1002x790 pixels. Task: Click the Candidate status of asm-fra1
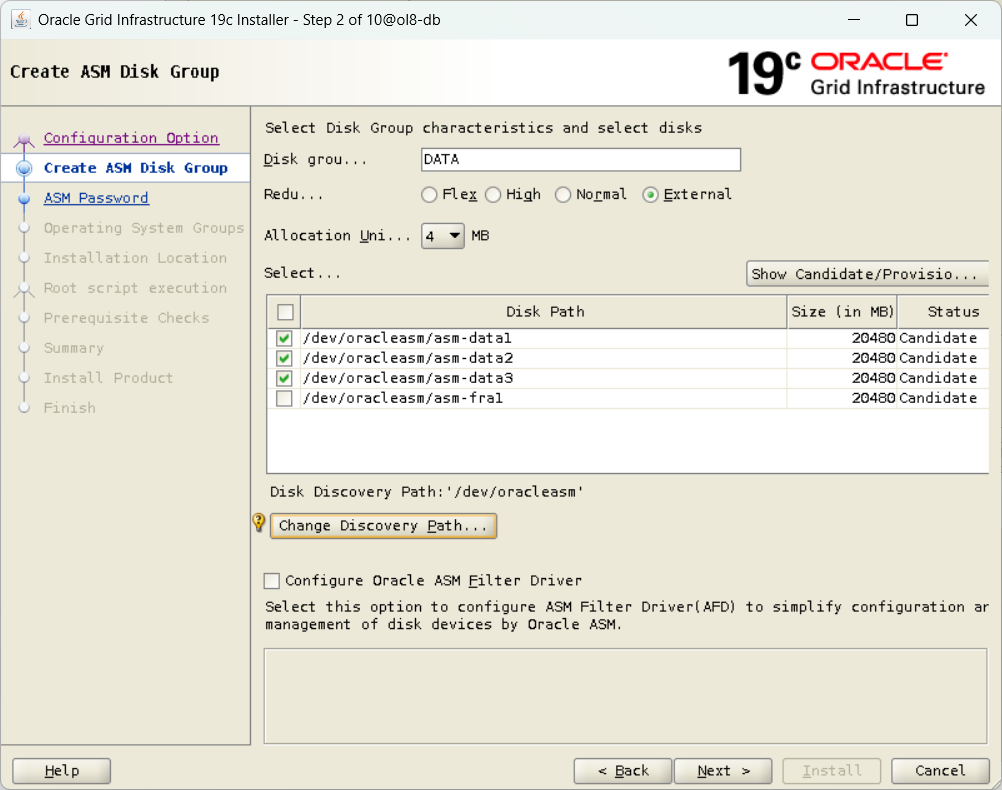938,398
